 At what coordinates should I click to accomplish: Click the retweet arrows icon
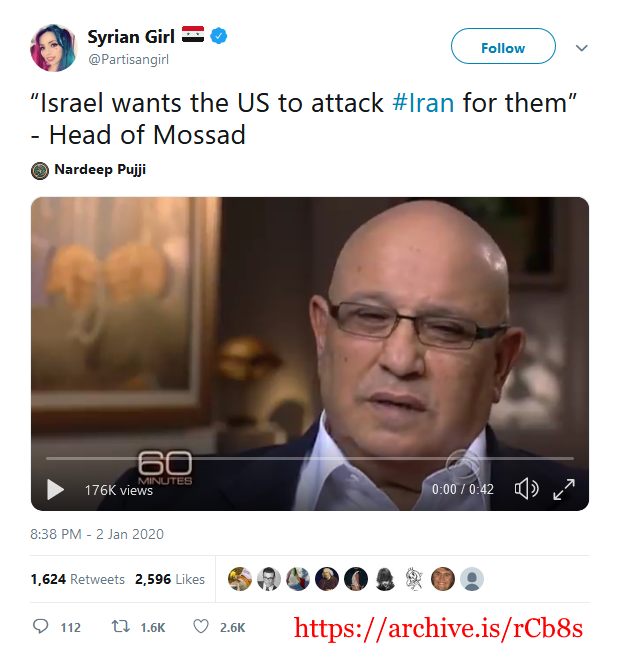tap(121, 627)
